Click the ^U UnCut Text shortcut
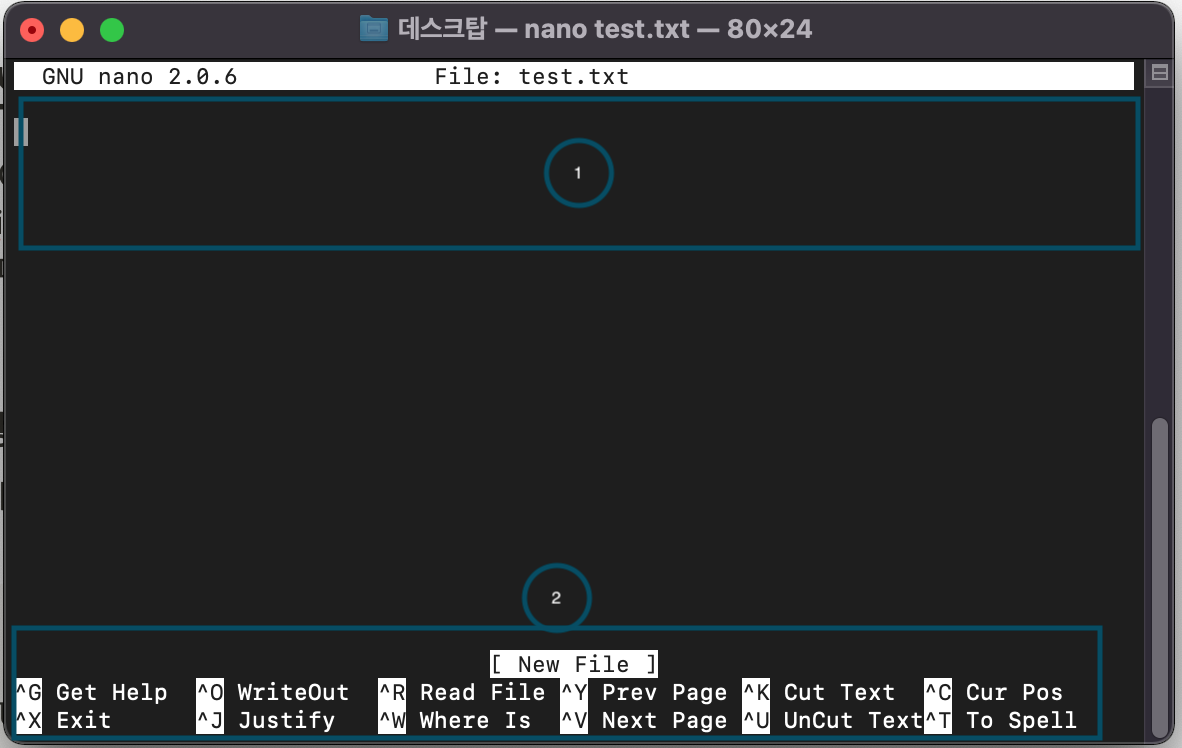The height and width of the screenshot is (748, 1182). pyautogui.click(x=833, y=720)
